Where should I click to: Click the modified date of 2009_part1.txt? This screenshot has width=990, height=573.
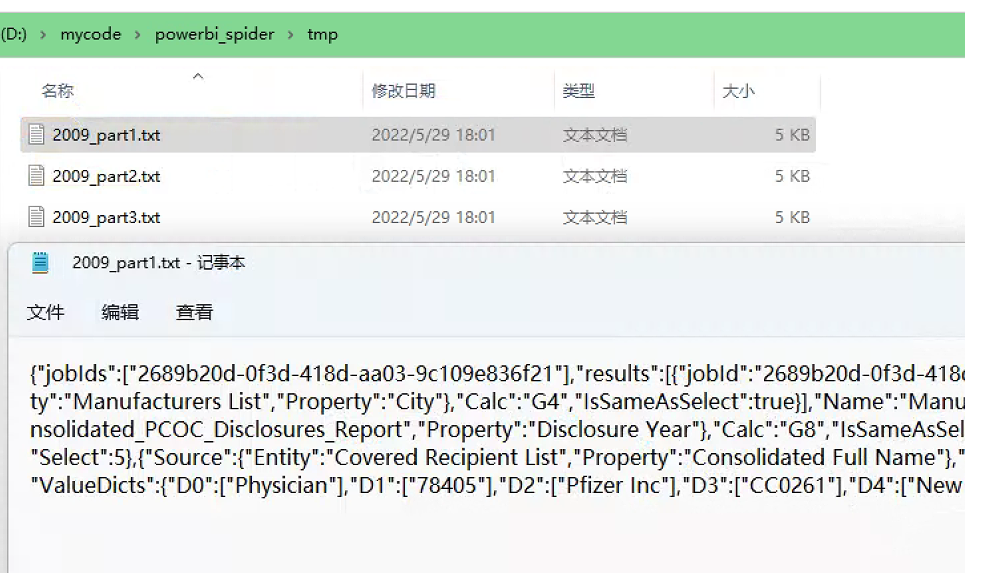[433, 134]
